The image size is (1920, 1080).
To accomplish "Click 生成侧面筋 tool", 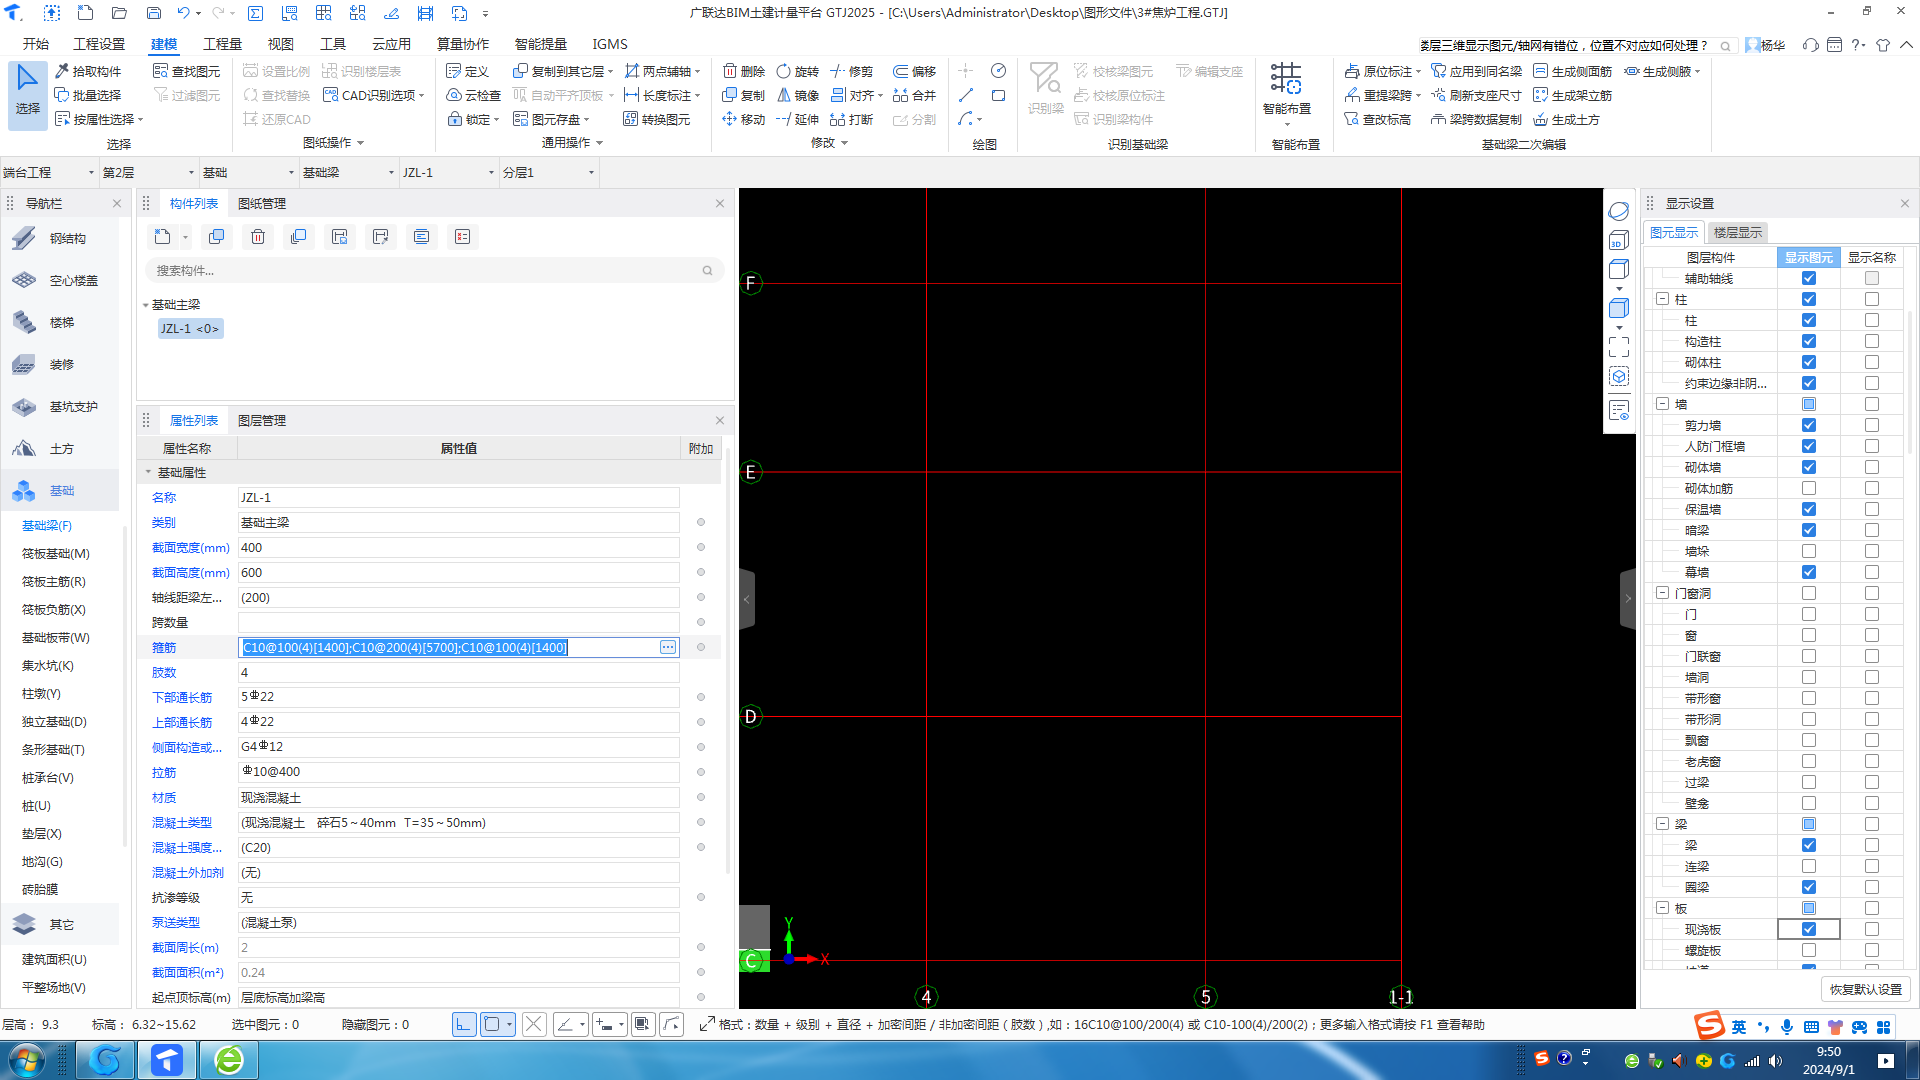I will coord(1572,71).
